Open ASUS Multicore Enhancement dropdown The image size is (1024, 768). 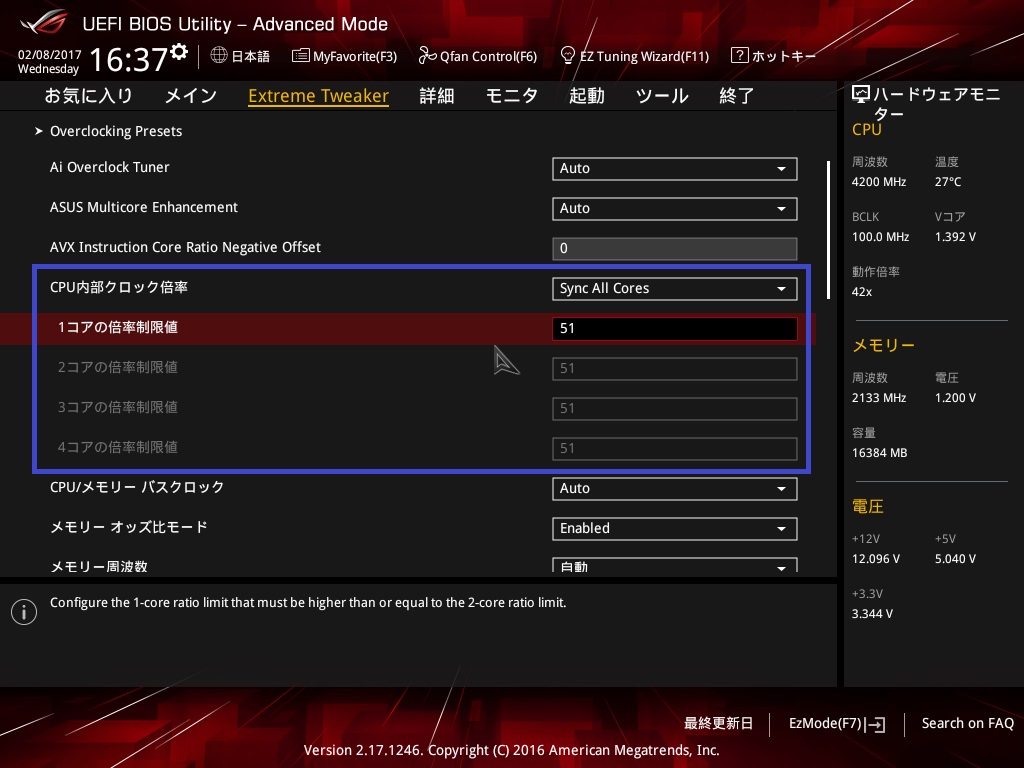(x=674, y=208)
